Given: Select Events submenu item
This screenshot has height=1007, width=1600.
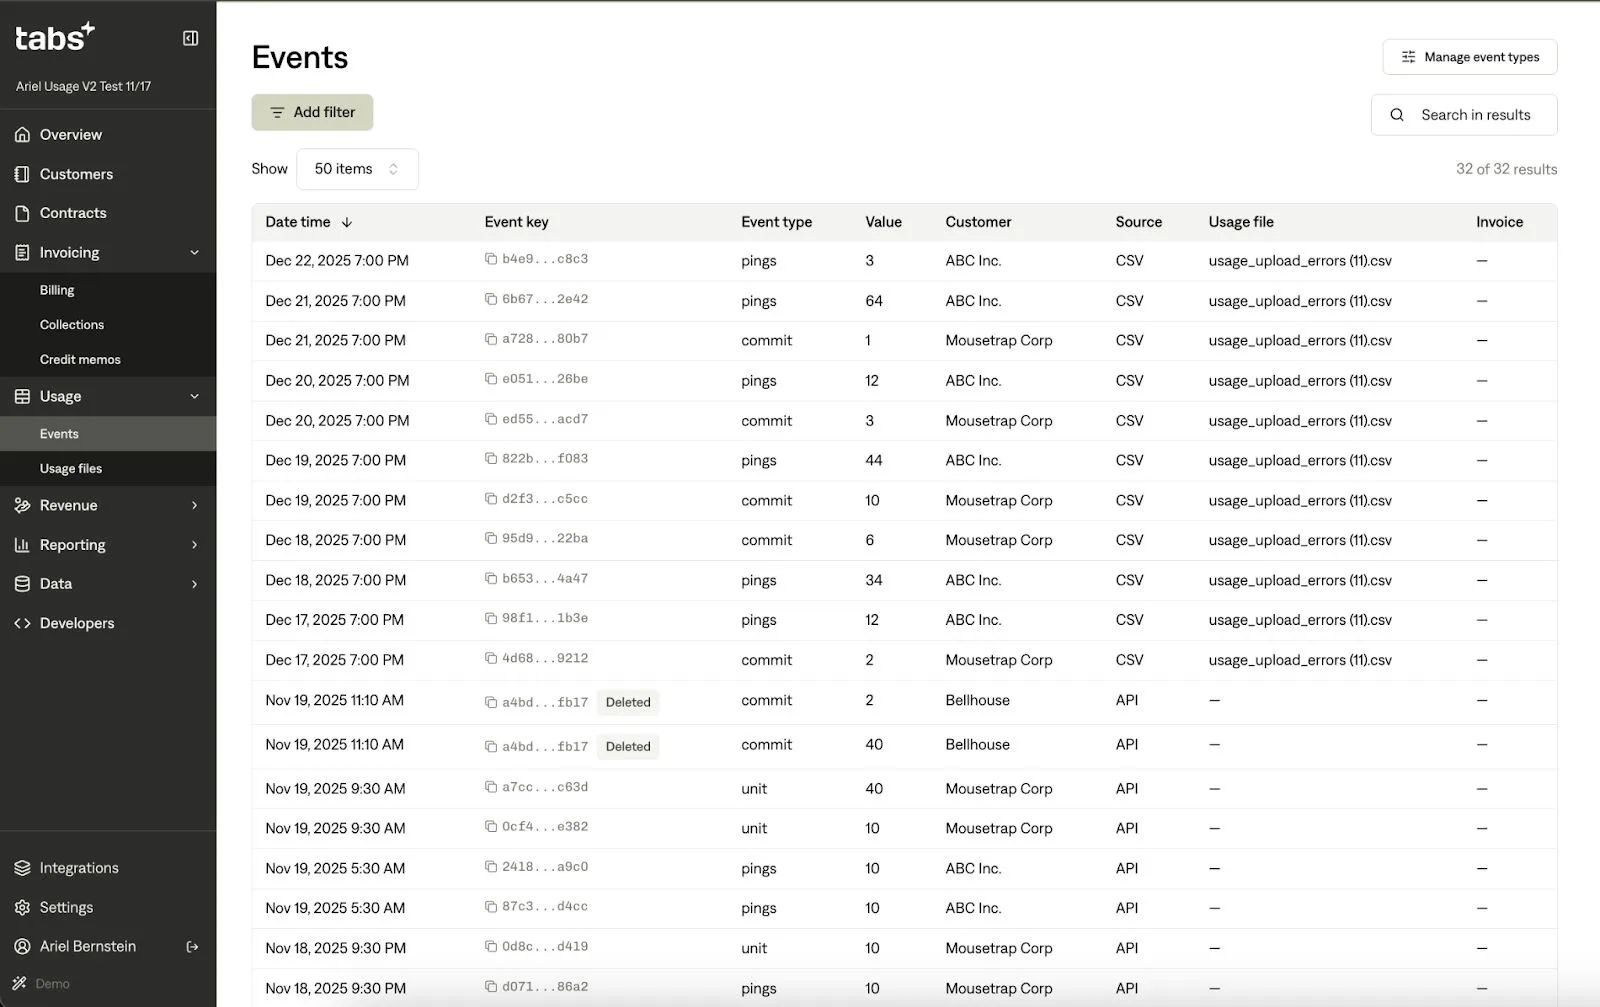Looking at the screenshot, I should tap(108, 434).
